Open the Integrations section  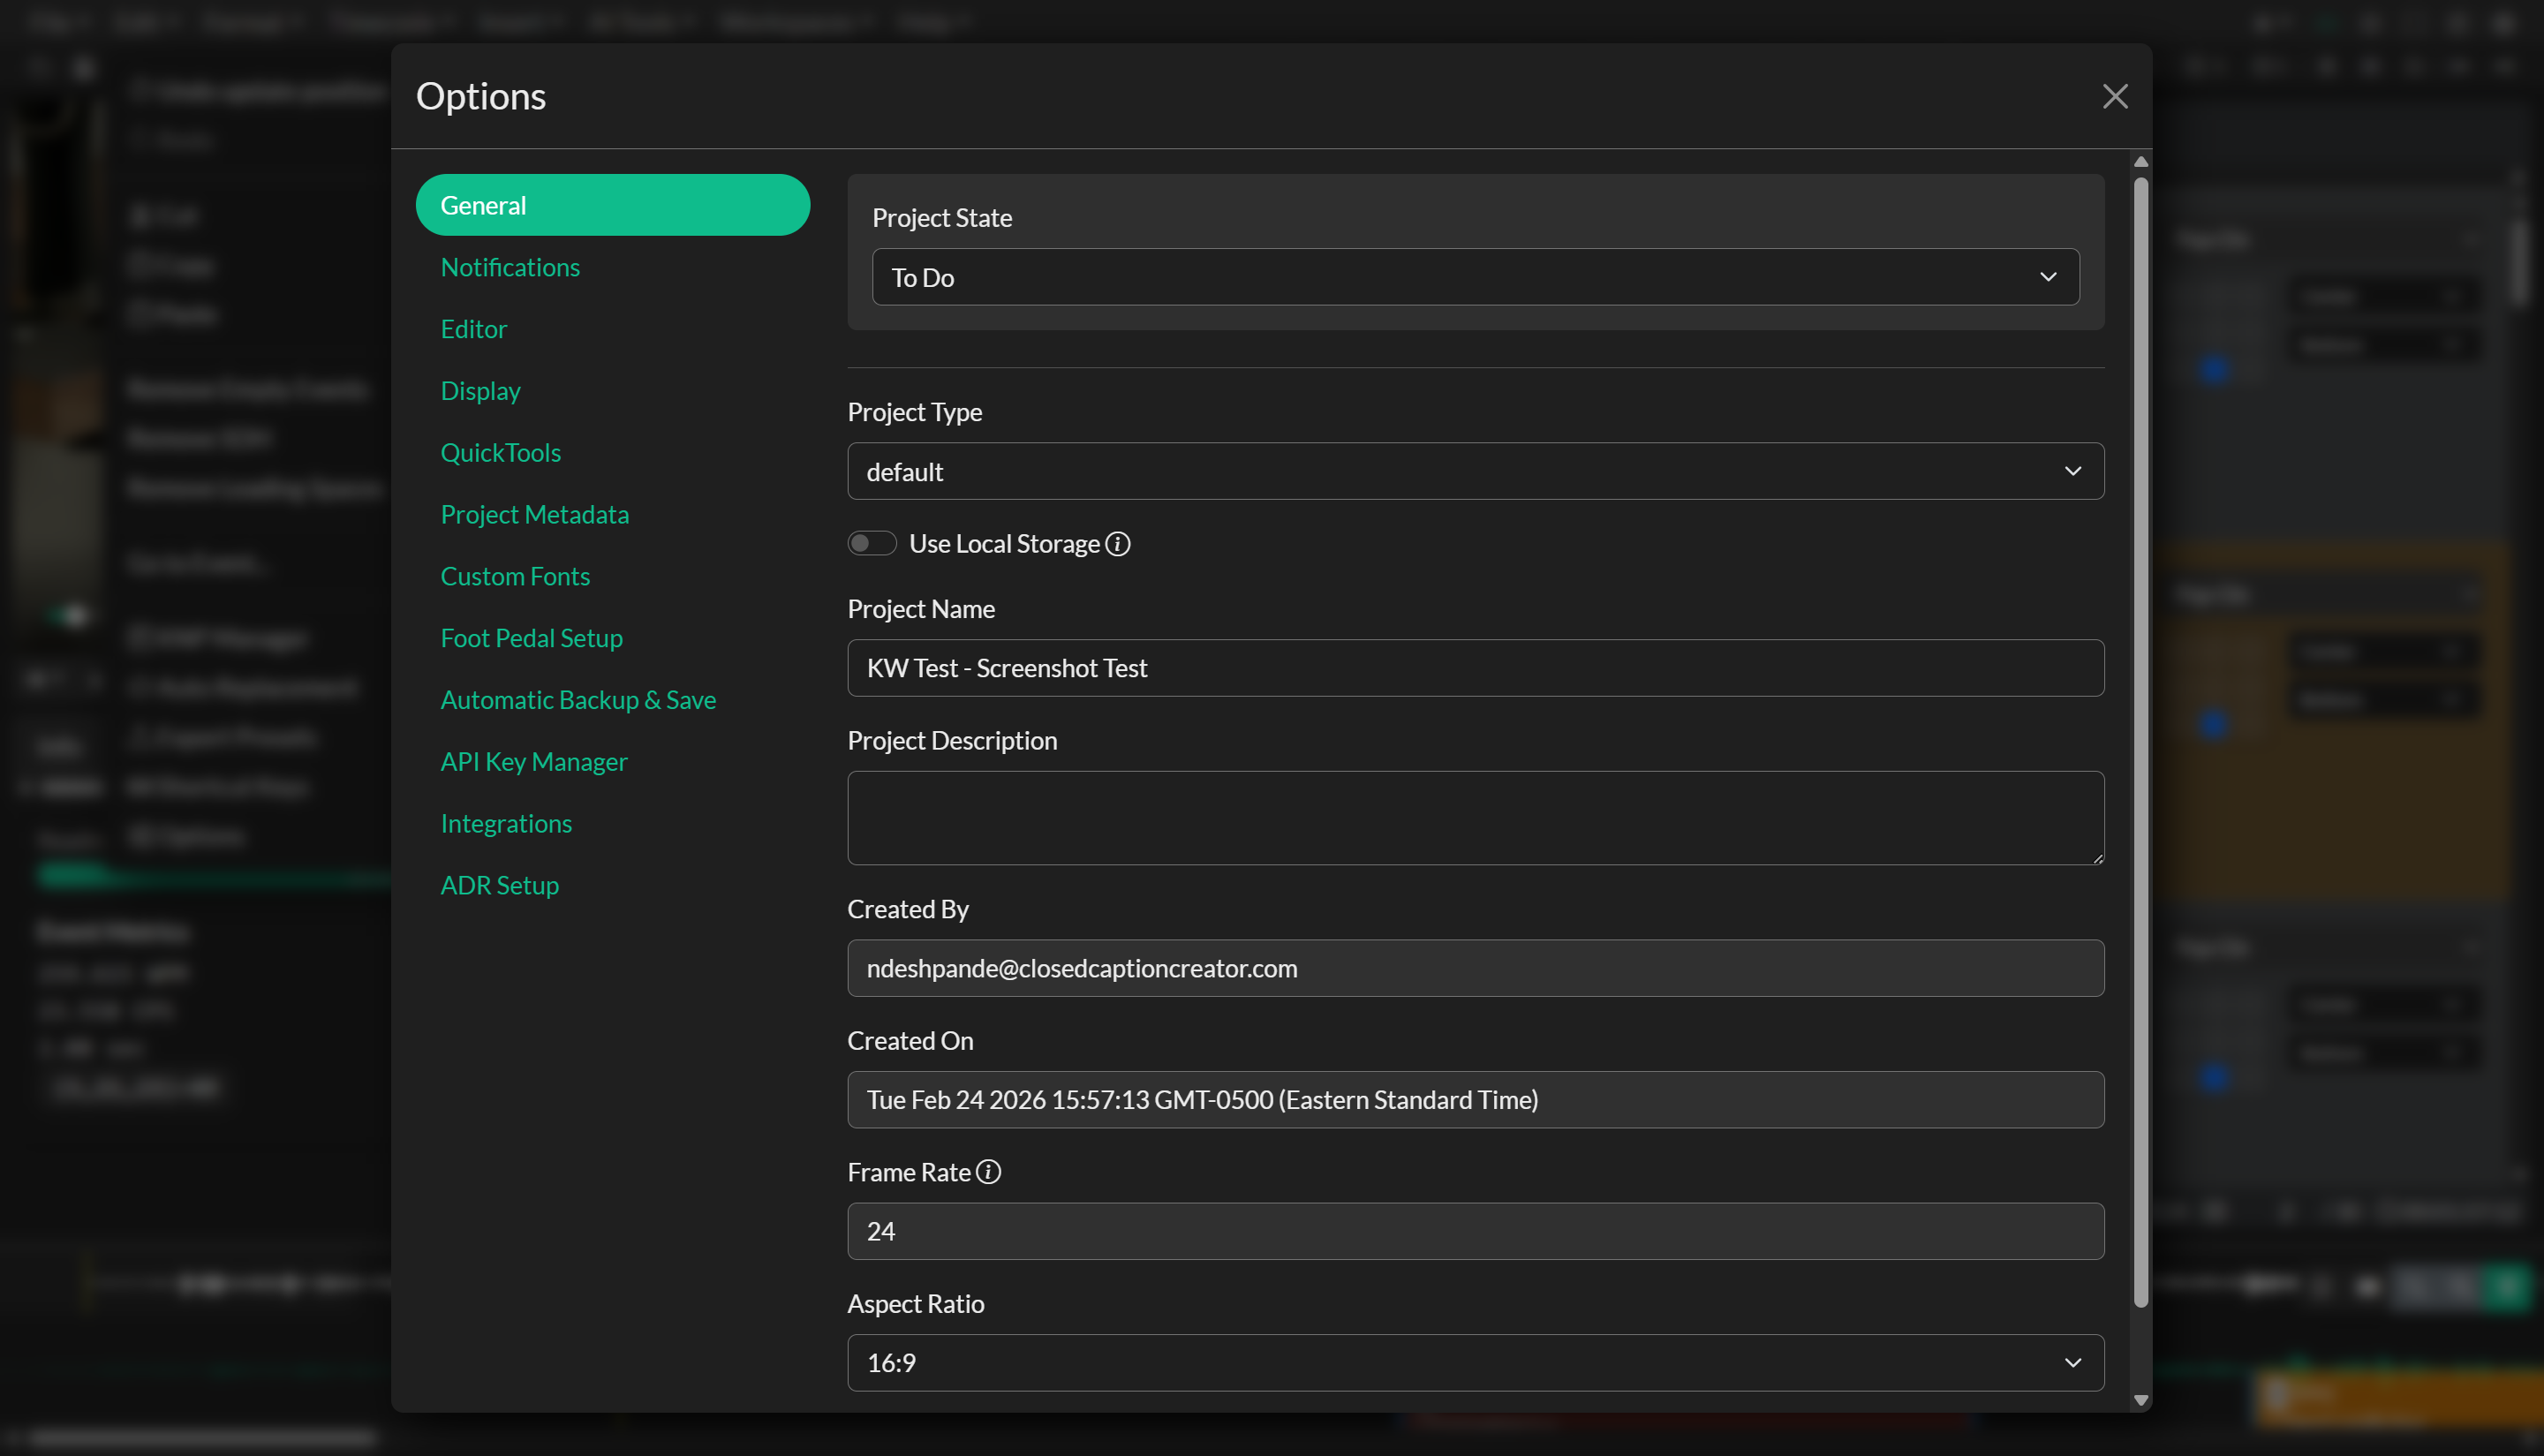[x=506, y=823]
